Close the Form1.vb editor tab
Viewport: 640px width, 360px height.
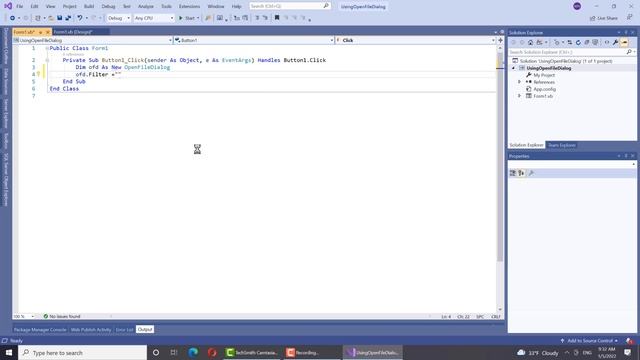pyautogui.click(x=47, y=32)
